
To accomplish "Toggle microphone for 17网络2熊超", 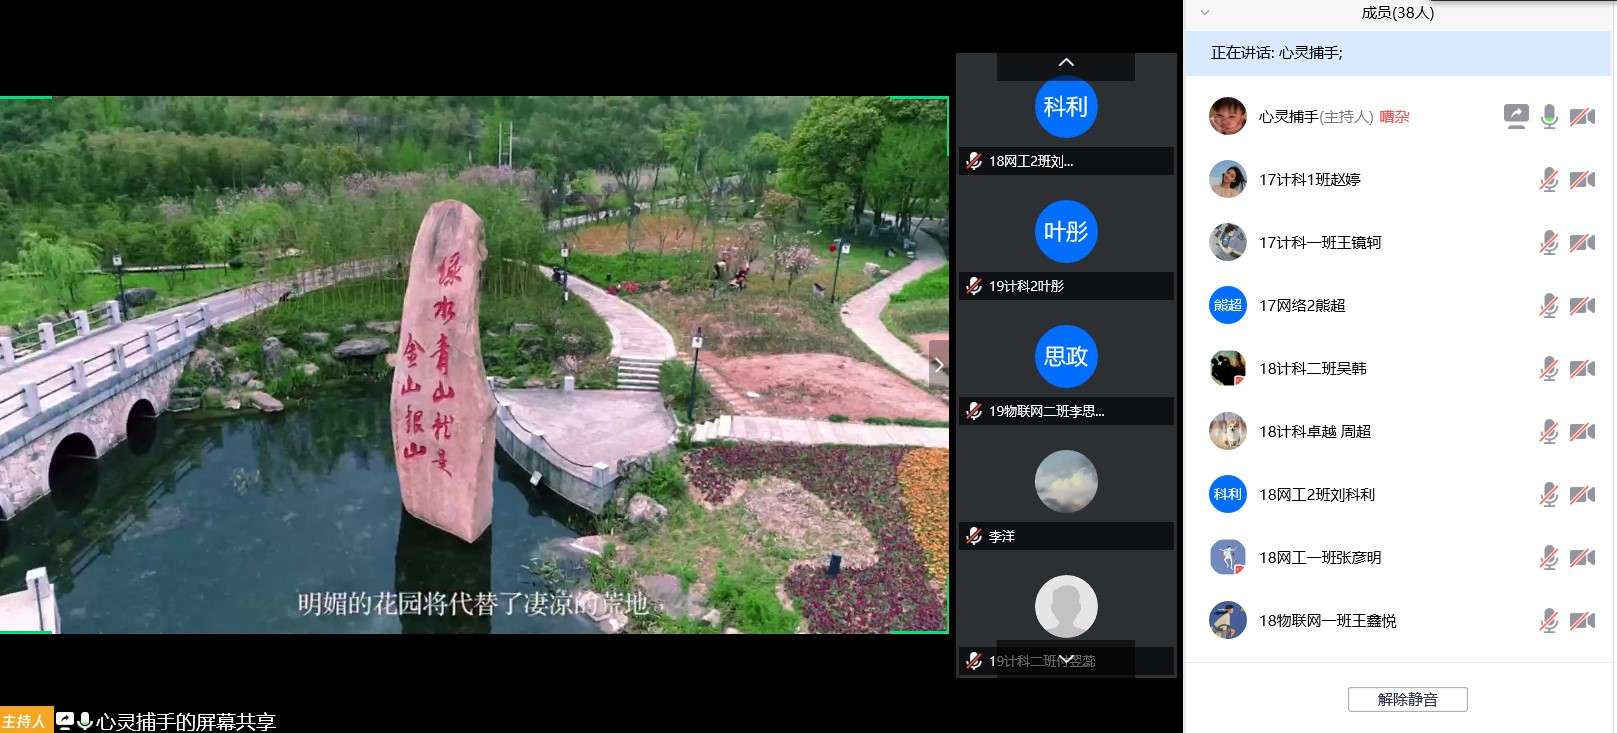I will [x=1549, y=306].
